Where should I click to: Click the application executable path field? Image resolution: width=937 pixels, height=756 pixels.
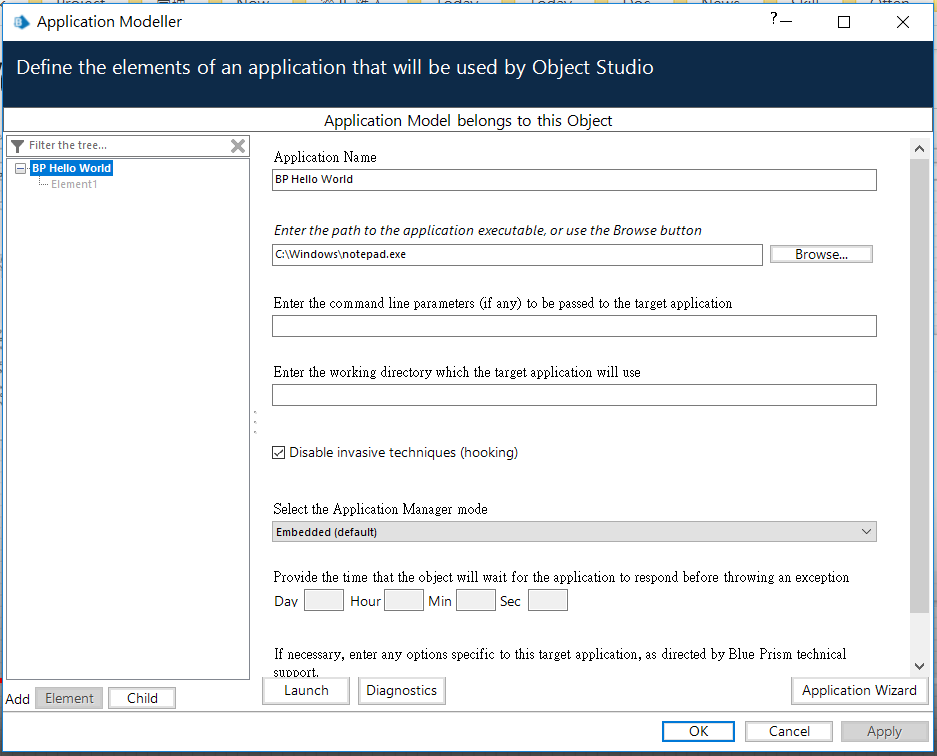coord(518,255)
